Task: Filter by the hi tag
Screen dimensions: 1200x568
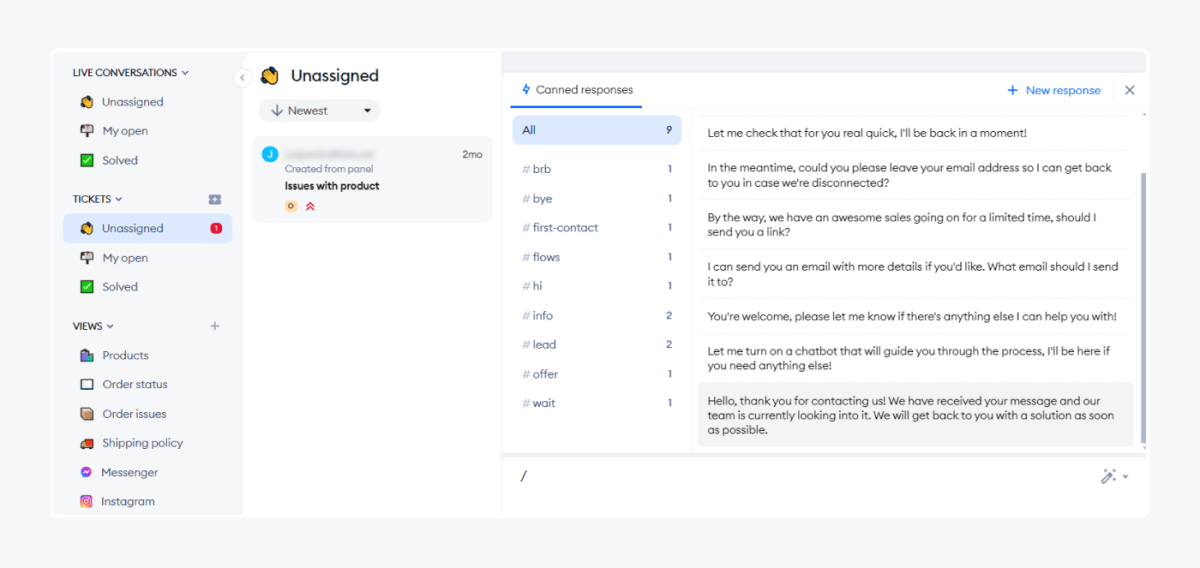Action: (x=597, y=286)
